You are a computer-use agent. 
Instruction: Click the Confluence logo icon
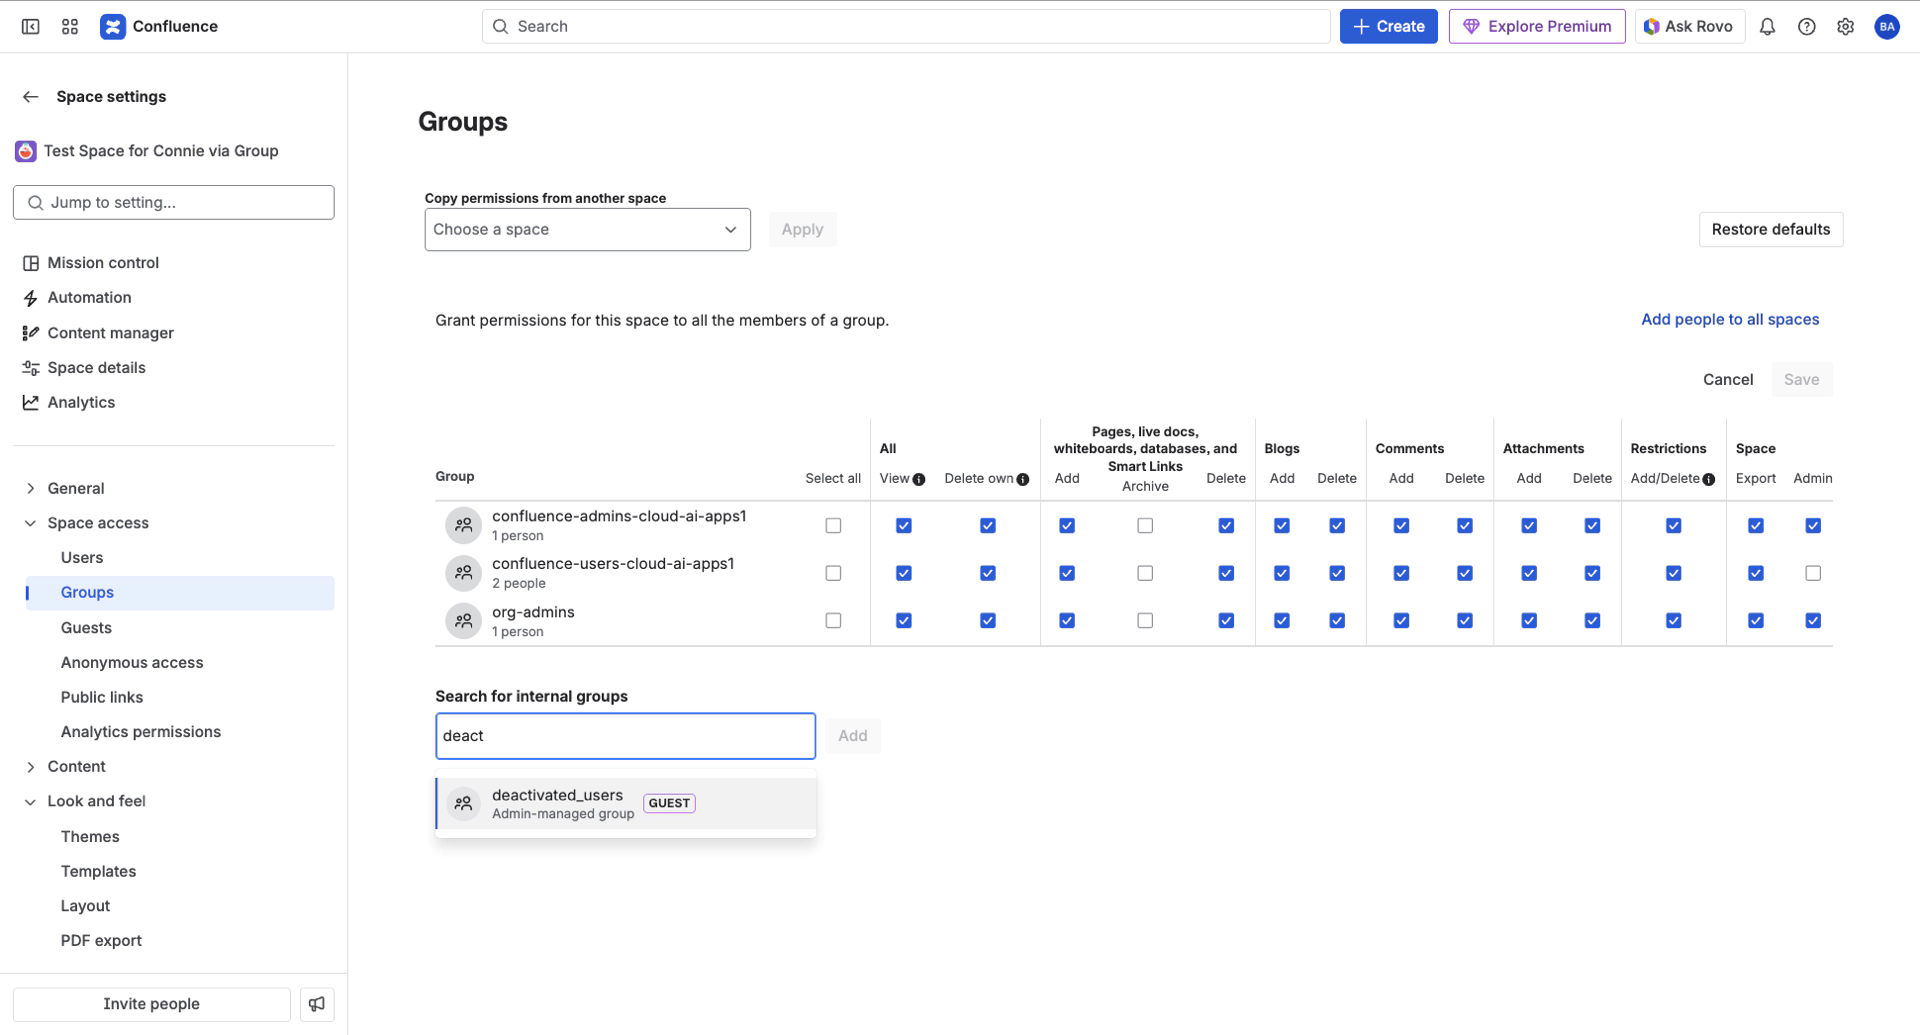click(112, 26)
